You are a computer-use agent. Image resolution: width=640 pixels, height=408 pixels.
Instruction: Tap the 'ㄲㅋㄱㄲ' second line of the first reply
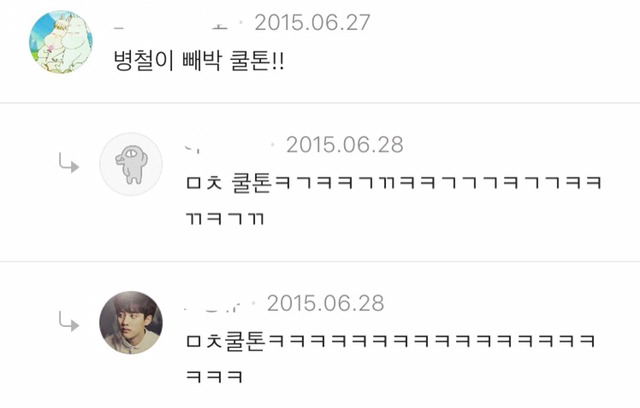click(x=225, y=218)
